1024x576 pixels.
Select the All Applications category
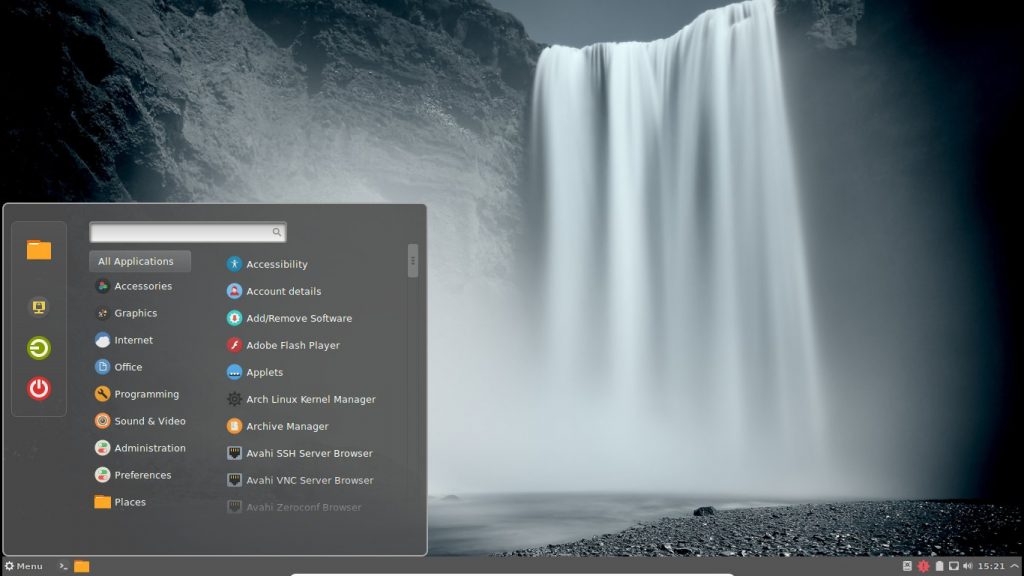pos(140,261)
